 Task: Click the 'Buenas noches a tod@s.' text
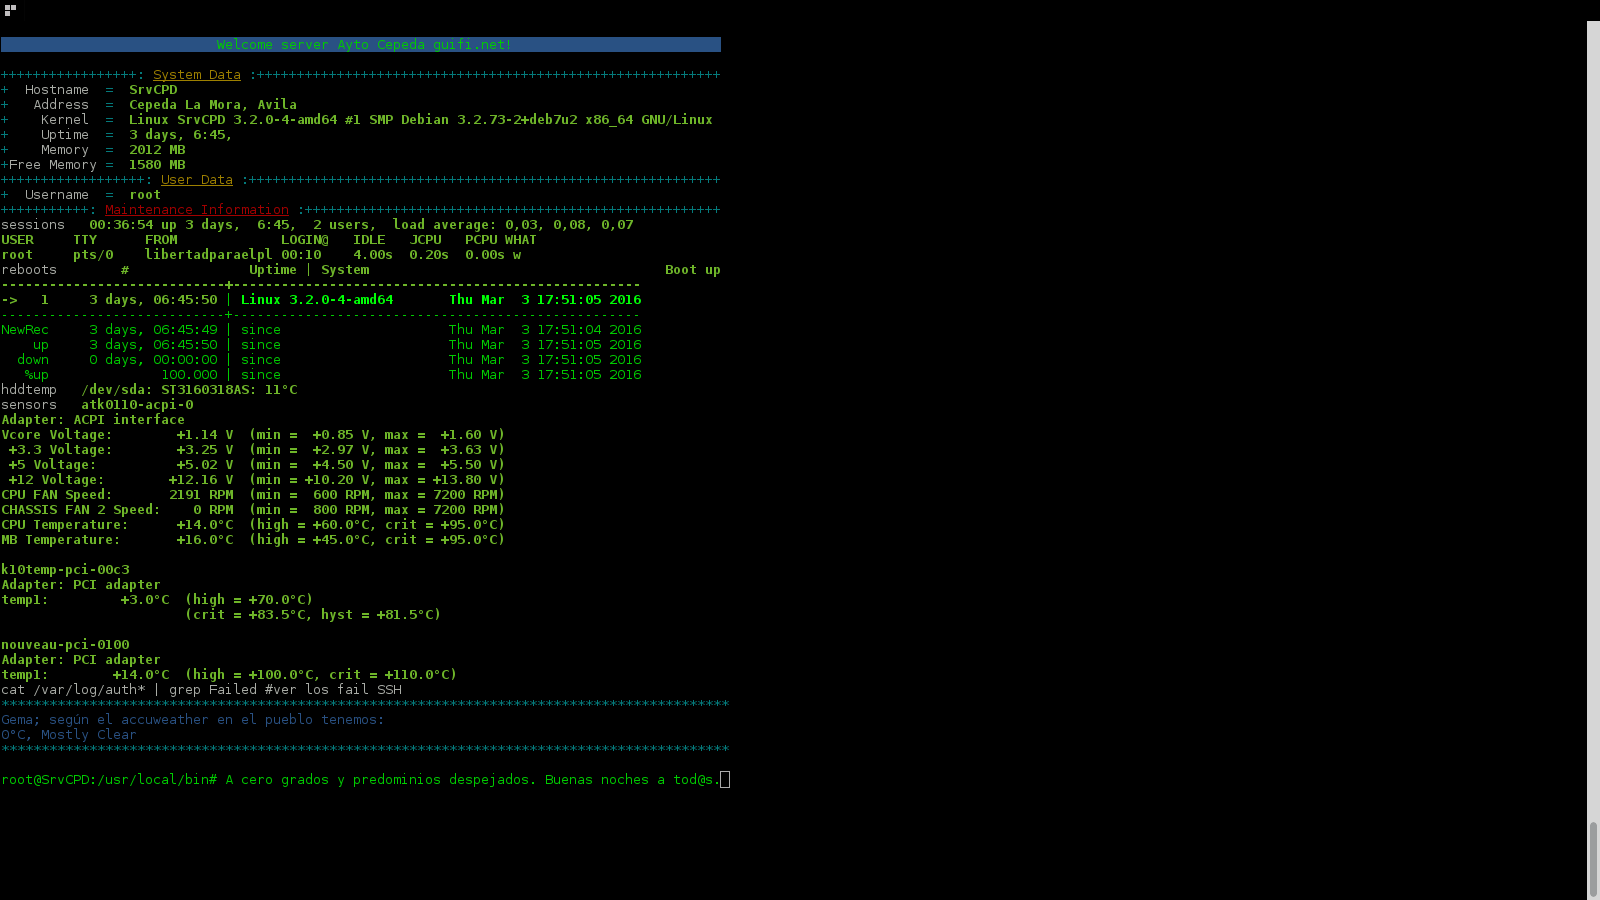tap(633, 780)
